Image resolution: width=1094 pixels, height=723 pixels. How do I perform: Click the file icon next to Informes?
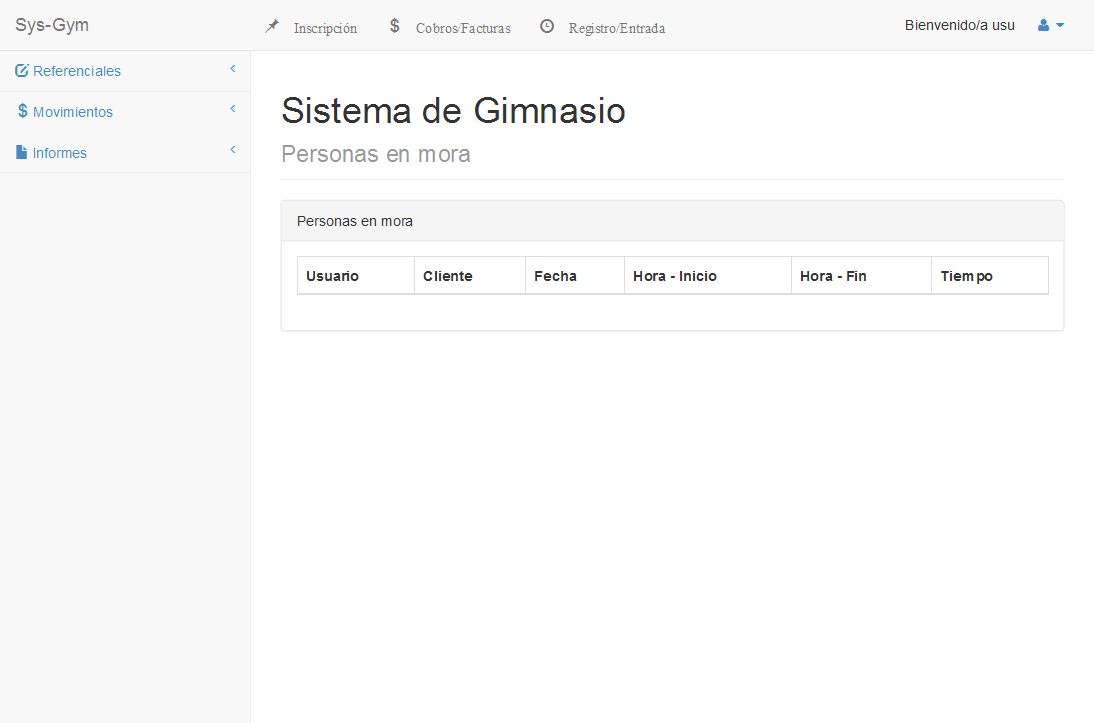click(x=22, y=153)
